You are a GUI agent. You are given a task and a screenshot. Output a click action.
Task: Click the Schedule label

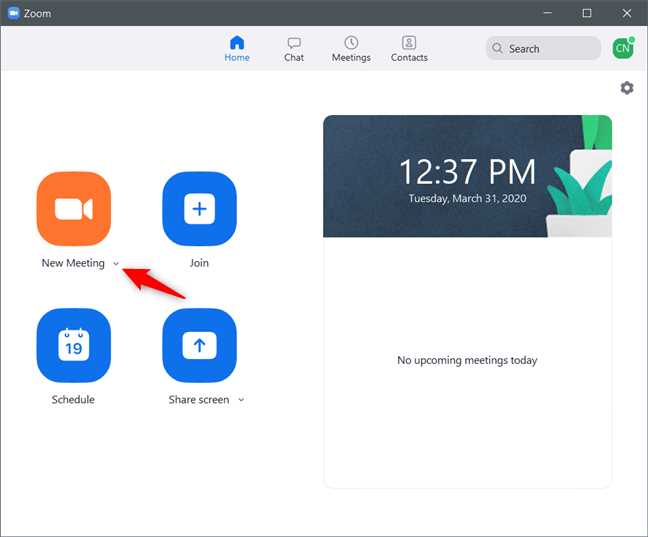coord(73,400)
